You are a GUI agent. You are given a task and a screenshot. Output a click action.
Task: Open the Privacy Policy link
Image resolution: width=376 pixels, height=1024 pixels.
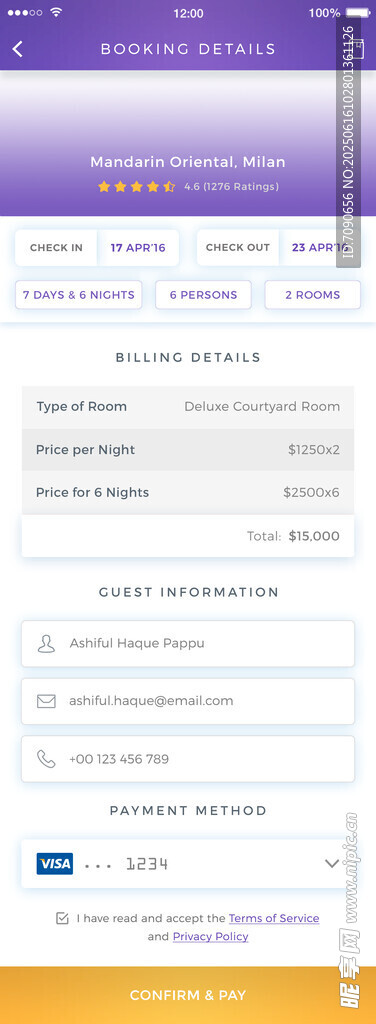click(x=210, y=936)
